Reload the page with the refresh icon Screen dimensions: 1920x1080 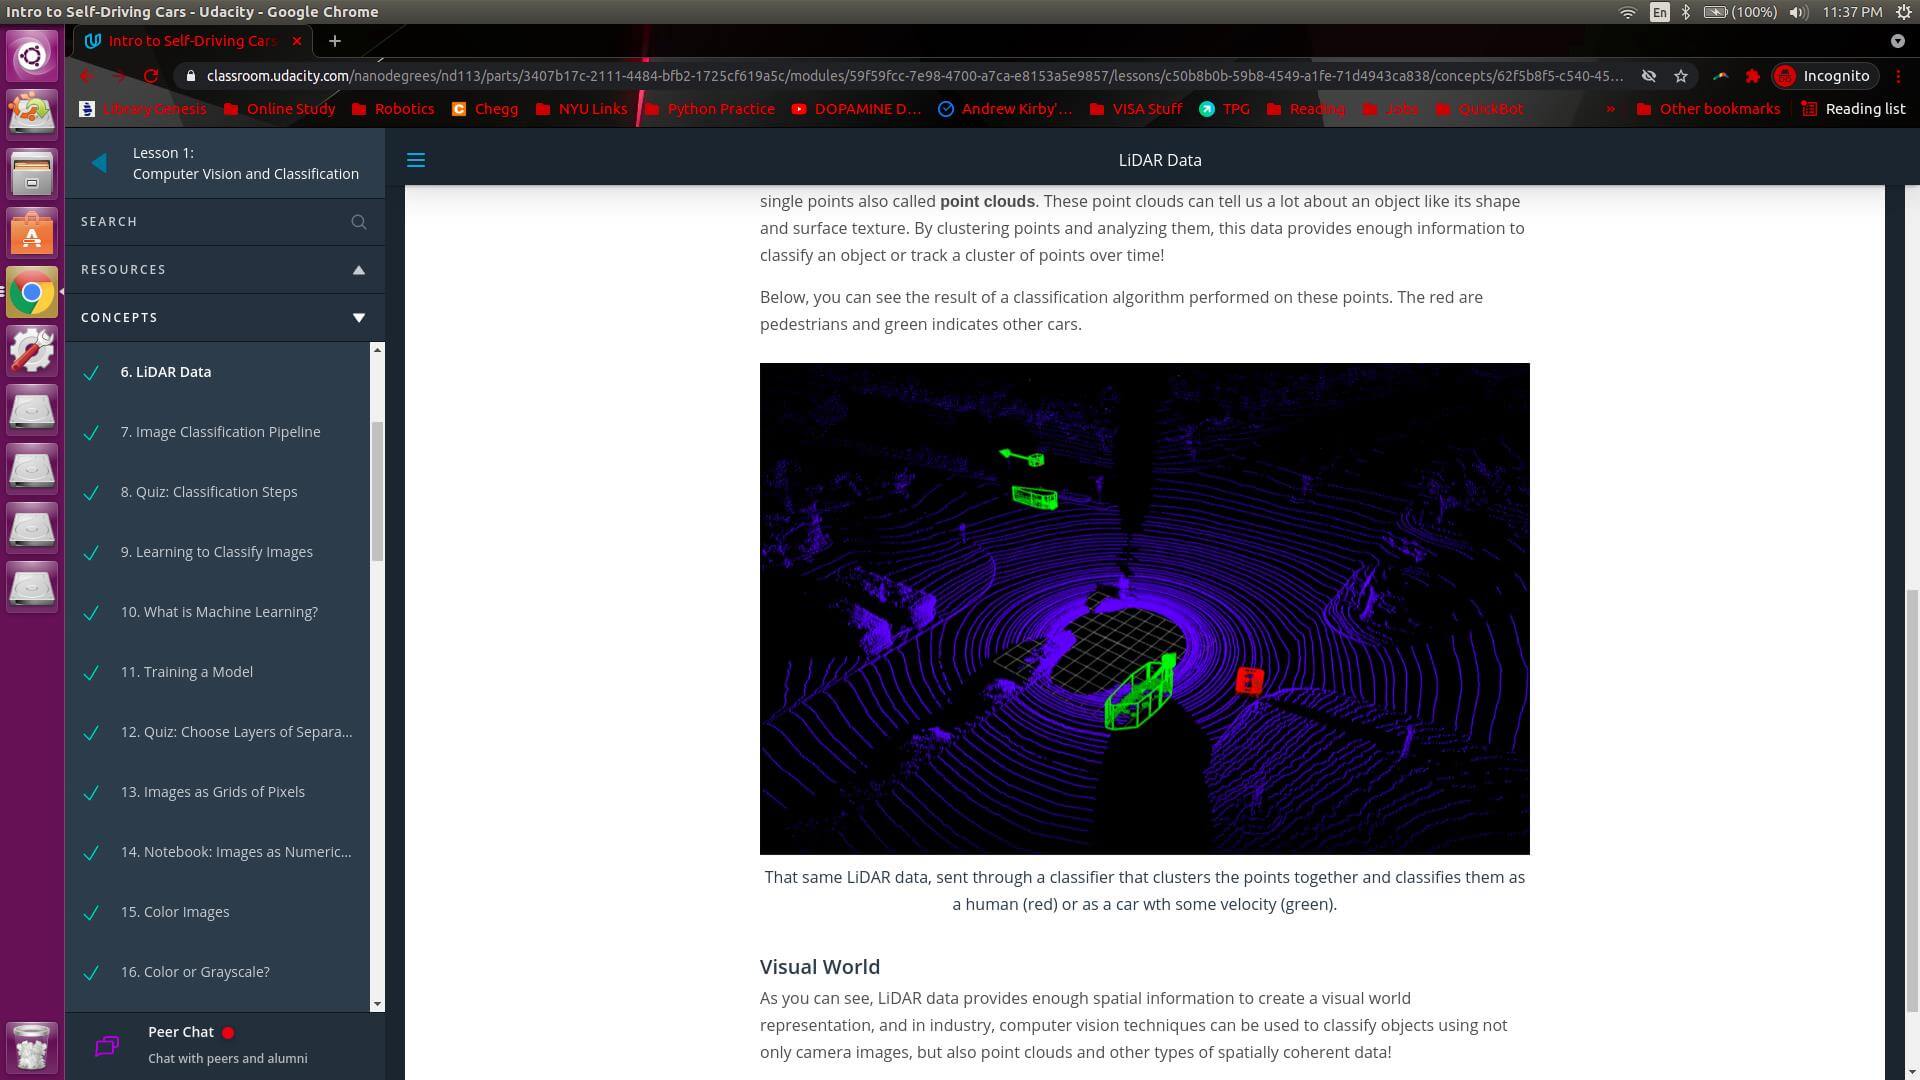point(151,76)
